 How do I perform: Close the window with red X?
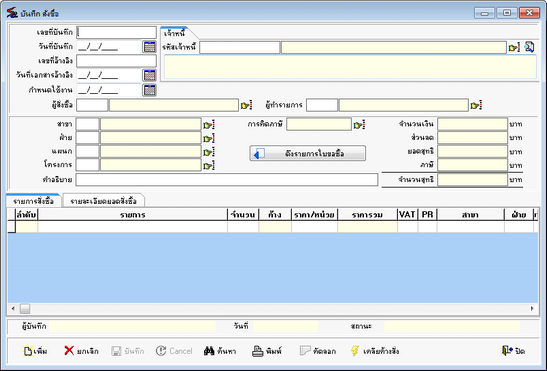click(529, 13)
